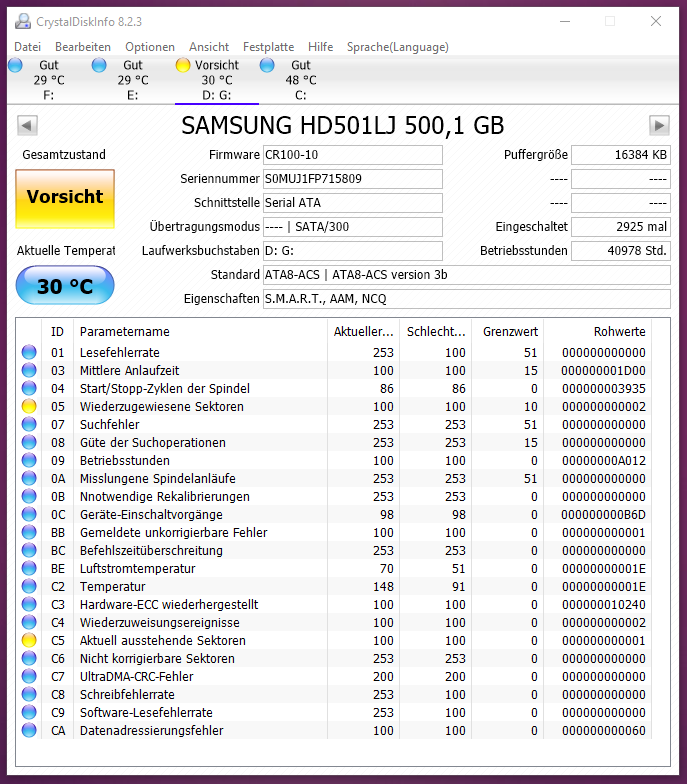The width and height of the screenshot is (687, 784).
Task: Select drive F: tab with 29 °C
Action: [48, 80]
